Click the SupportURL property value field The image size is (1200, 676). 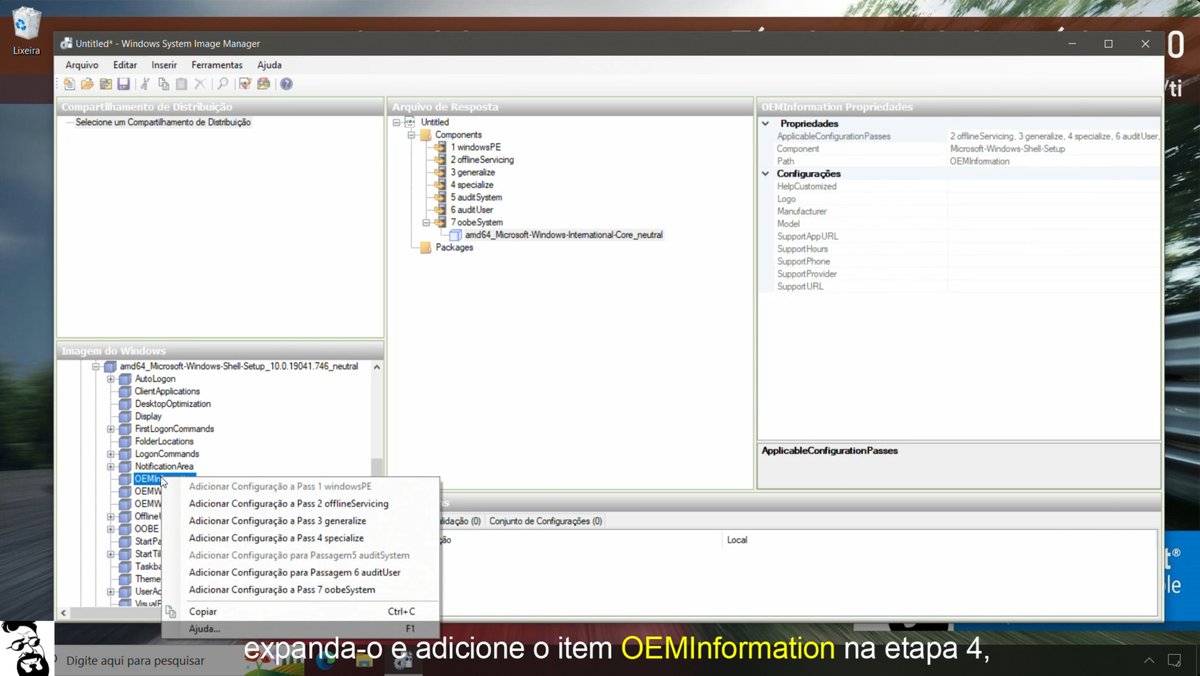tap(1054, 286)
